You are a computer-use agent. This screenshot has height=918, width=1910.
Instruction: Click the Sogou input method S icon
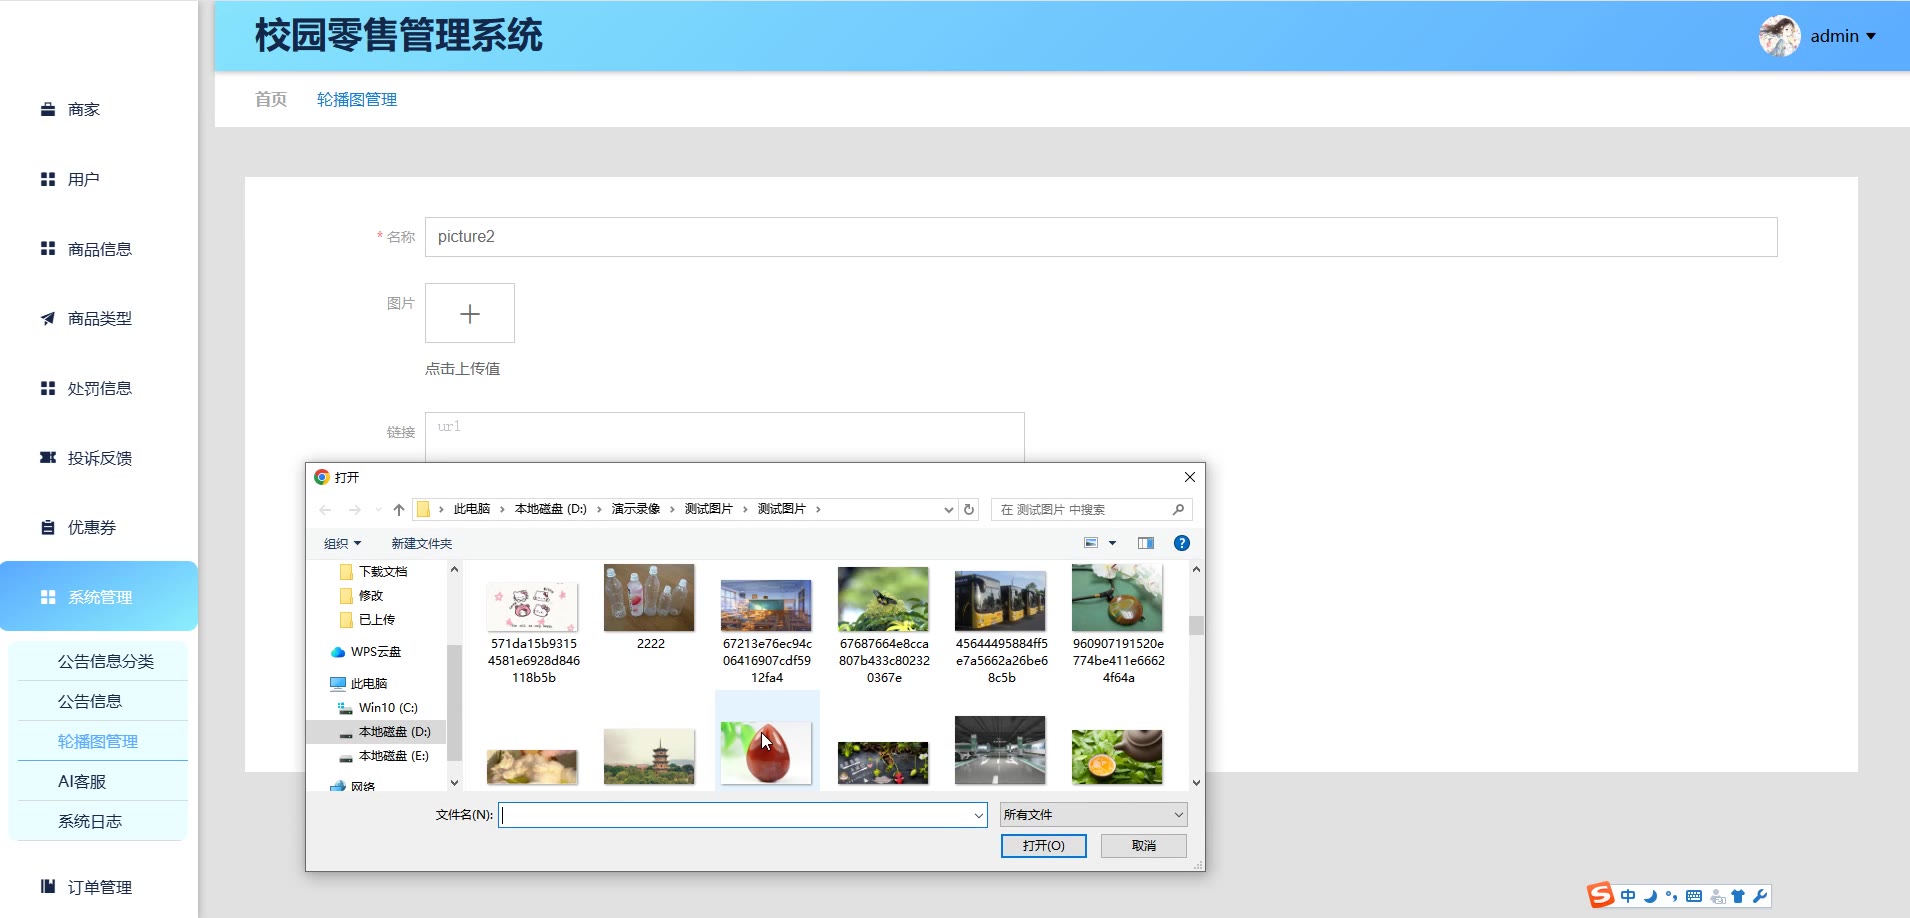[x=1601, y=895]
